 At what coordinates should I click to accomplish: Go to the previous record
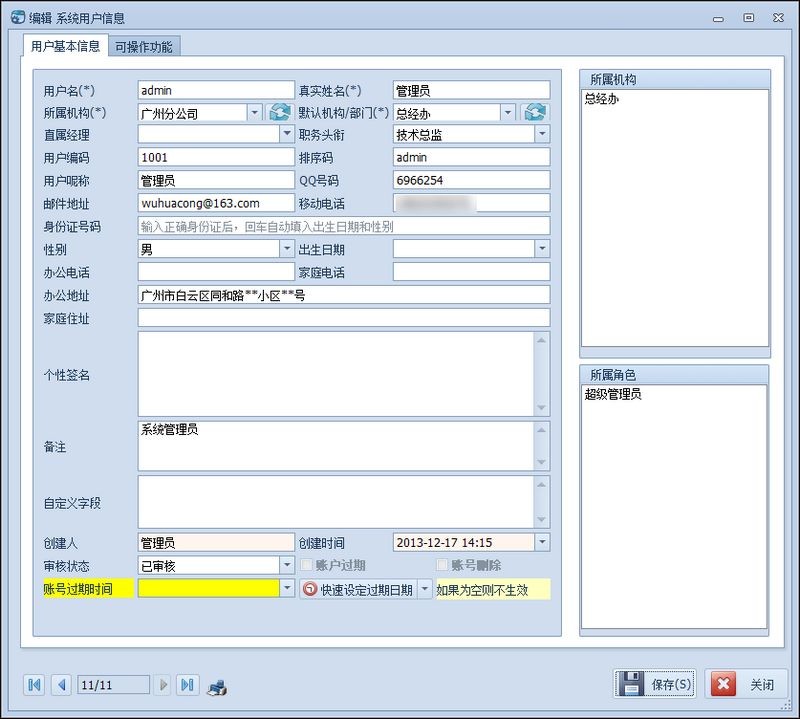coord(62,685)
